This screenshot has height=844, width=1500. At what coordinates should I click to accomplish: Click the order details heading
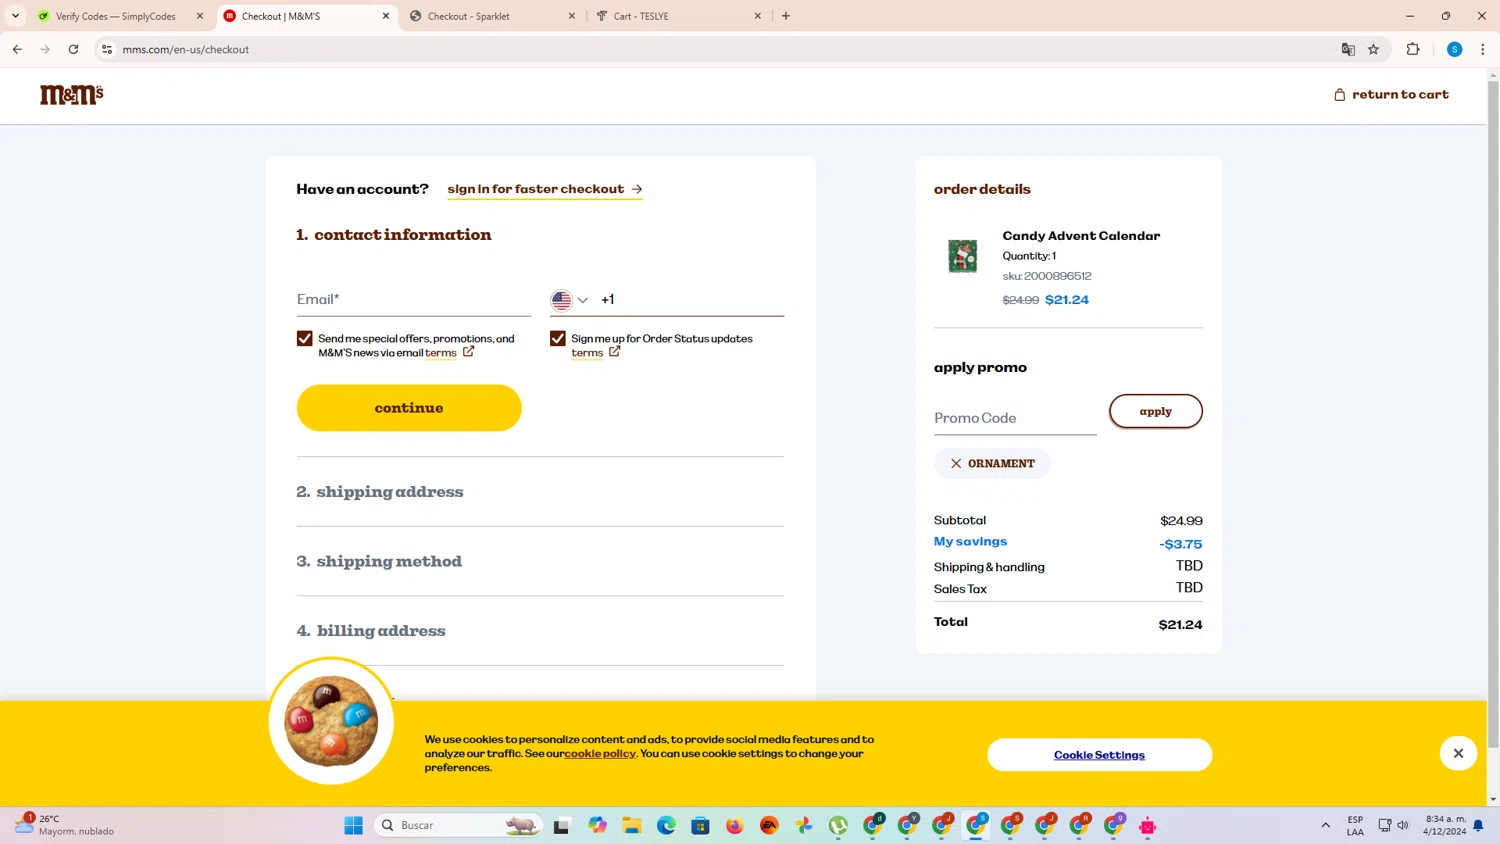pyautogui.click(x=982, y=189)
